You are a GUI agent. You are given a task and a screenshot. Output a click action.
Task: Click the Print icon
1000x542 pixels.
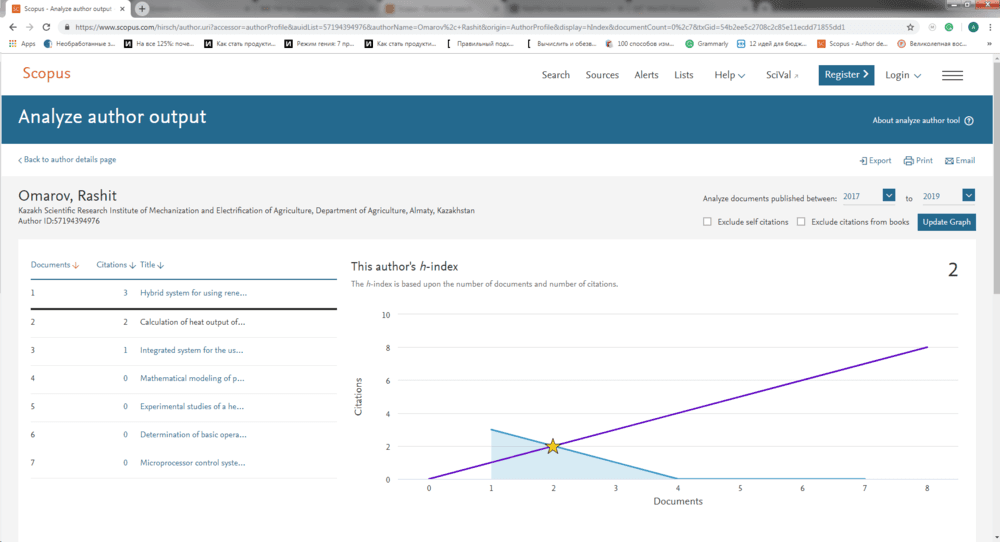click(908, 161)
